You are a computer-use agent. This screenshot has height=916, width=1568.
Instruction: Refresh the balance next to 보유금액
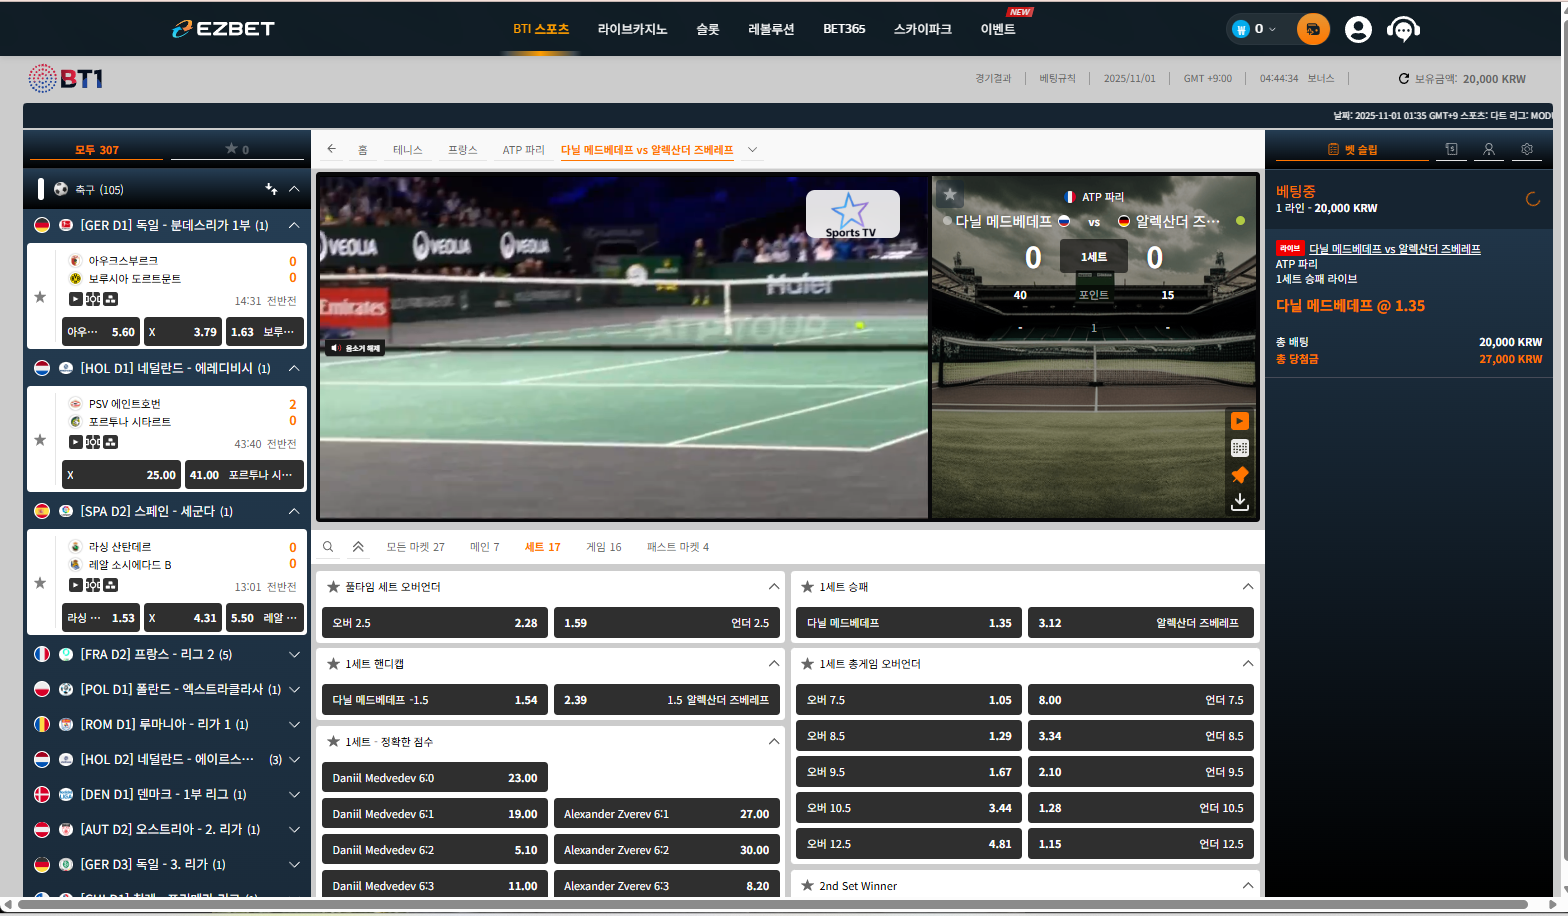coord(1403,79)
